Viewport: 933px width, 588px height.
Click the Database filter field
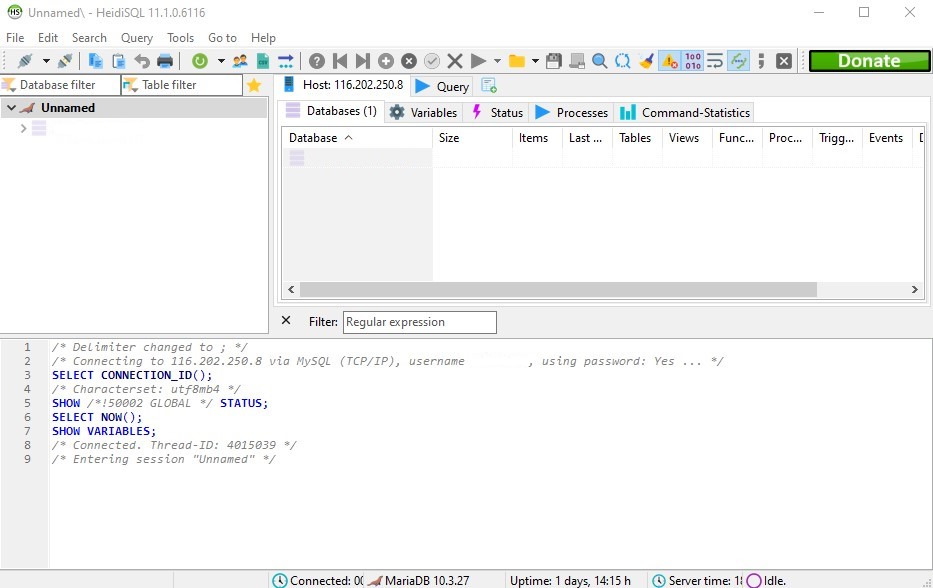(x=60, y=85)
